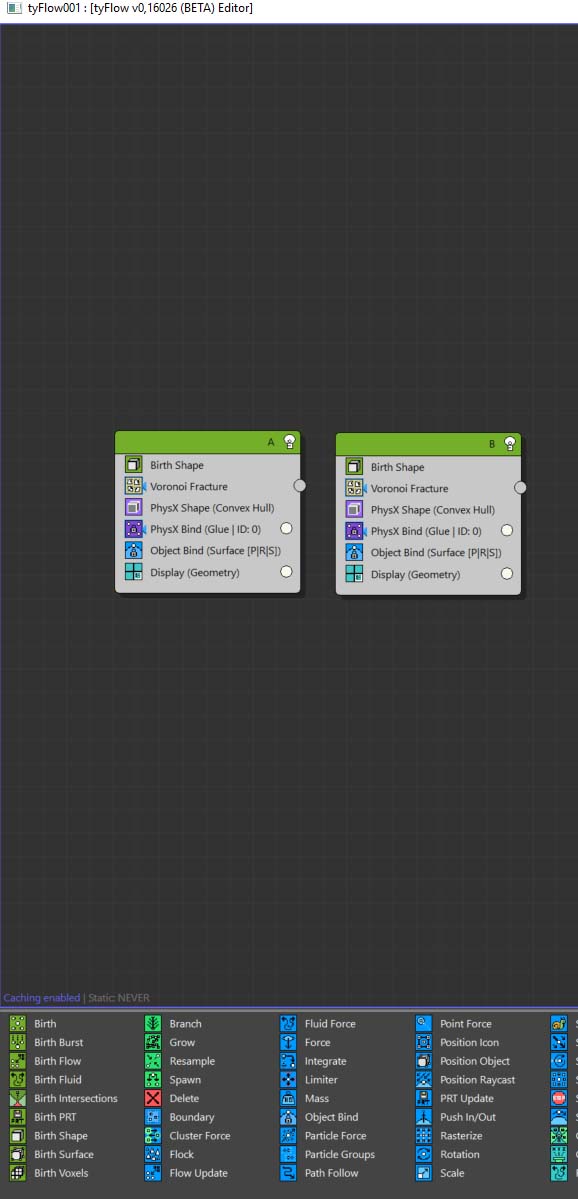Pick the Birth Burst operator from palette
This screenshot has height=1199, width=578.
tap(47, 1042)
